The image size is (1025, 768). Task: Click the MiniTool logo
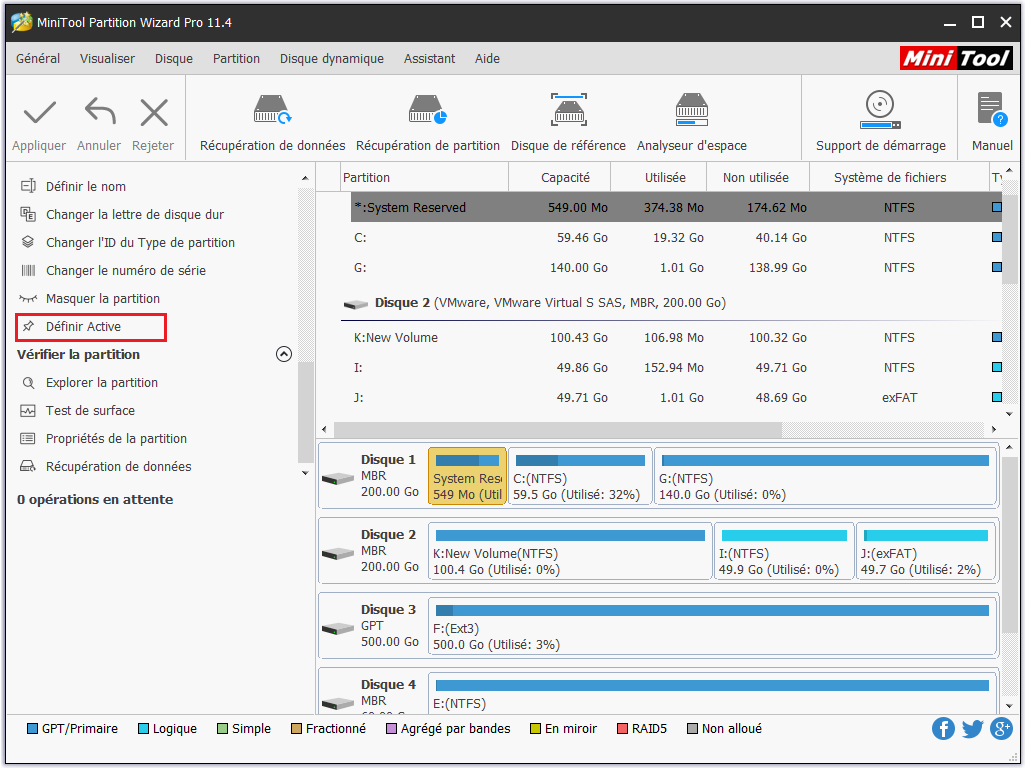coord(956,59)
